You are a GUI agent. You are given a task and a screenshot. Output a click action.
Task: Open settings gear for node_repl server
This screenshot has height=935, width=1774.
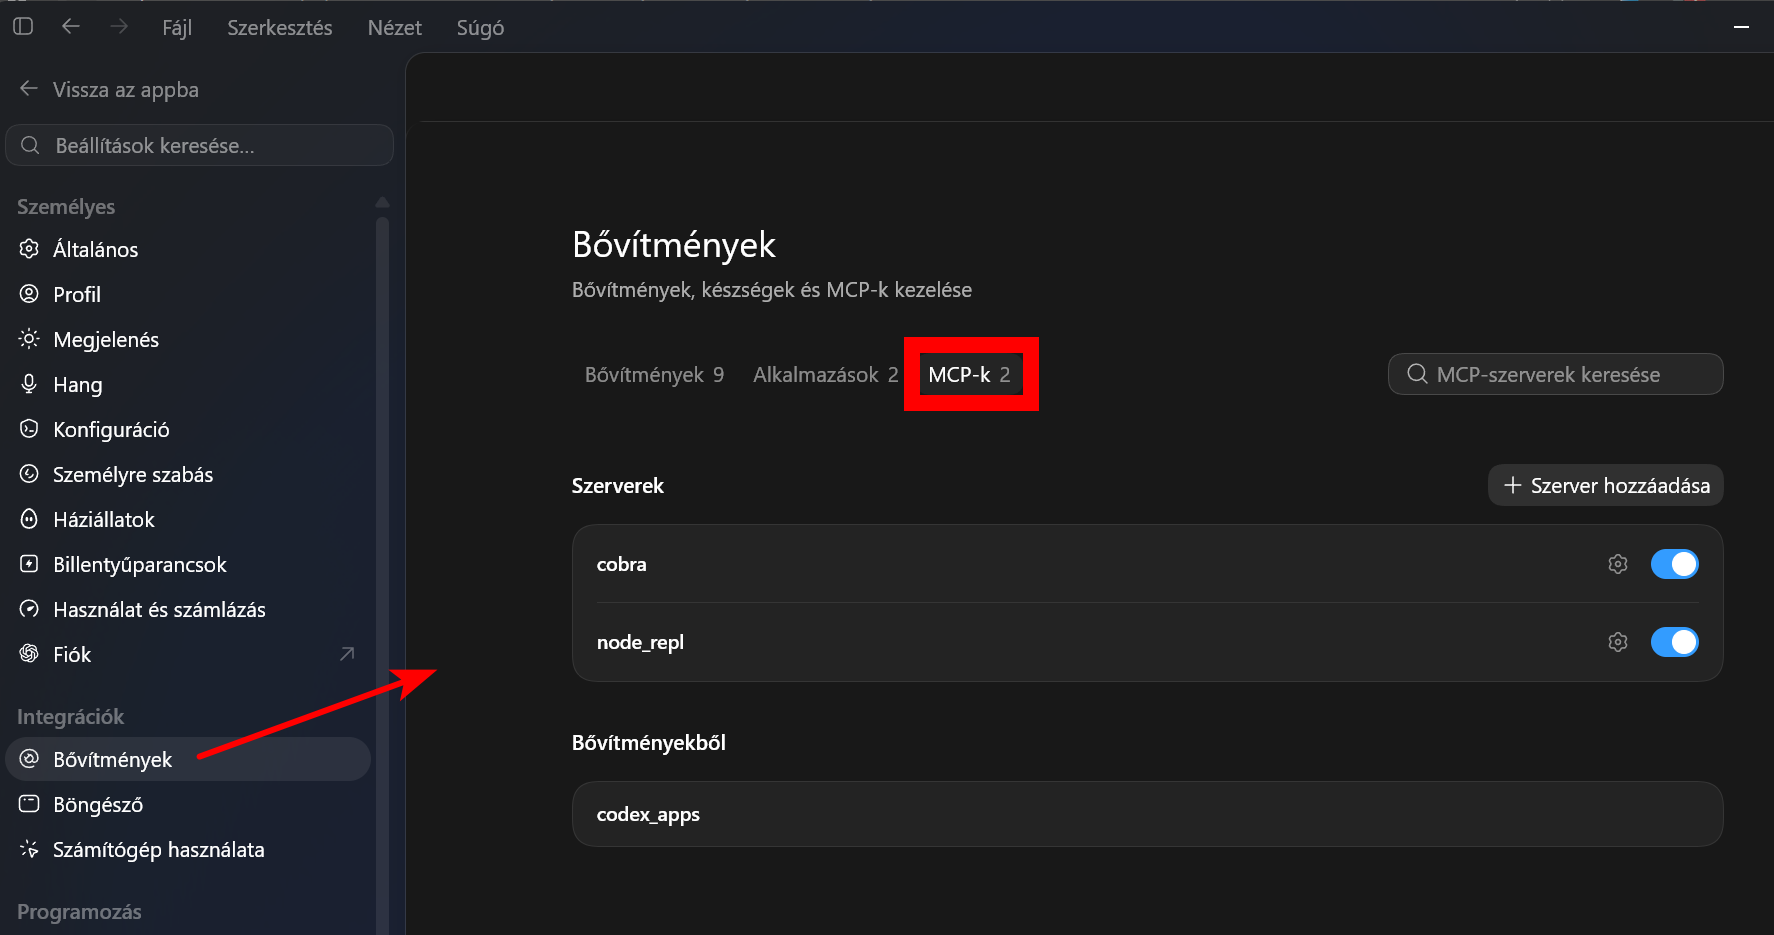pyautogui.click(x=1618, y=642)
